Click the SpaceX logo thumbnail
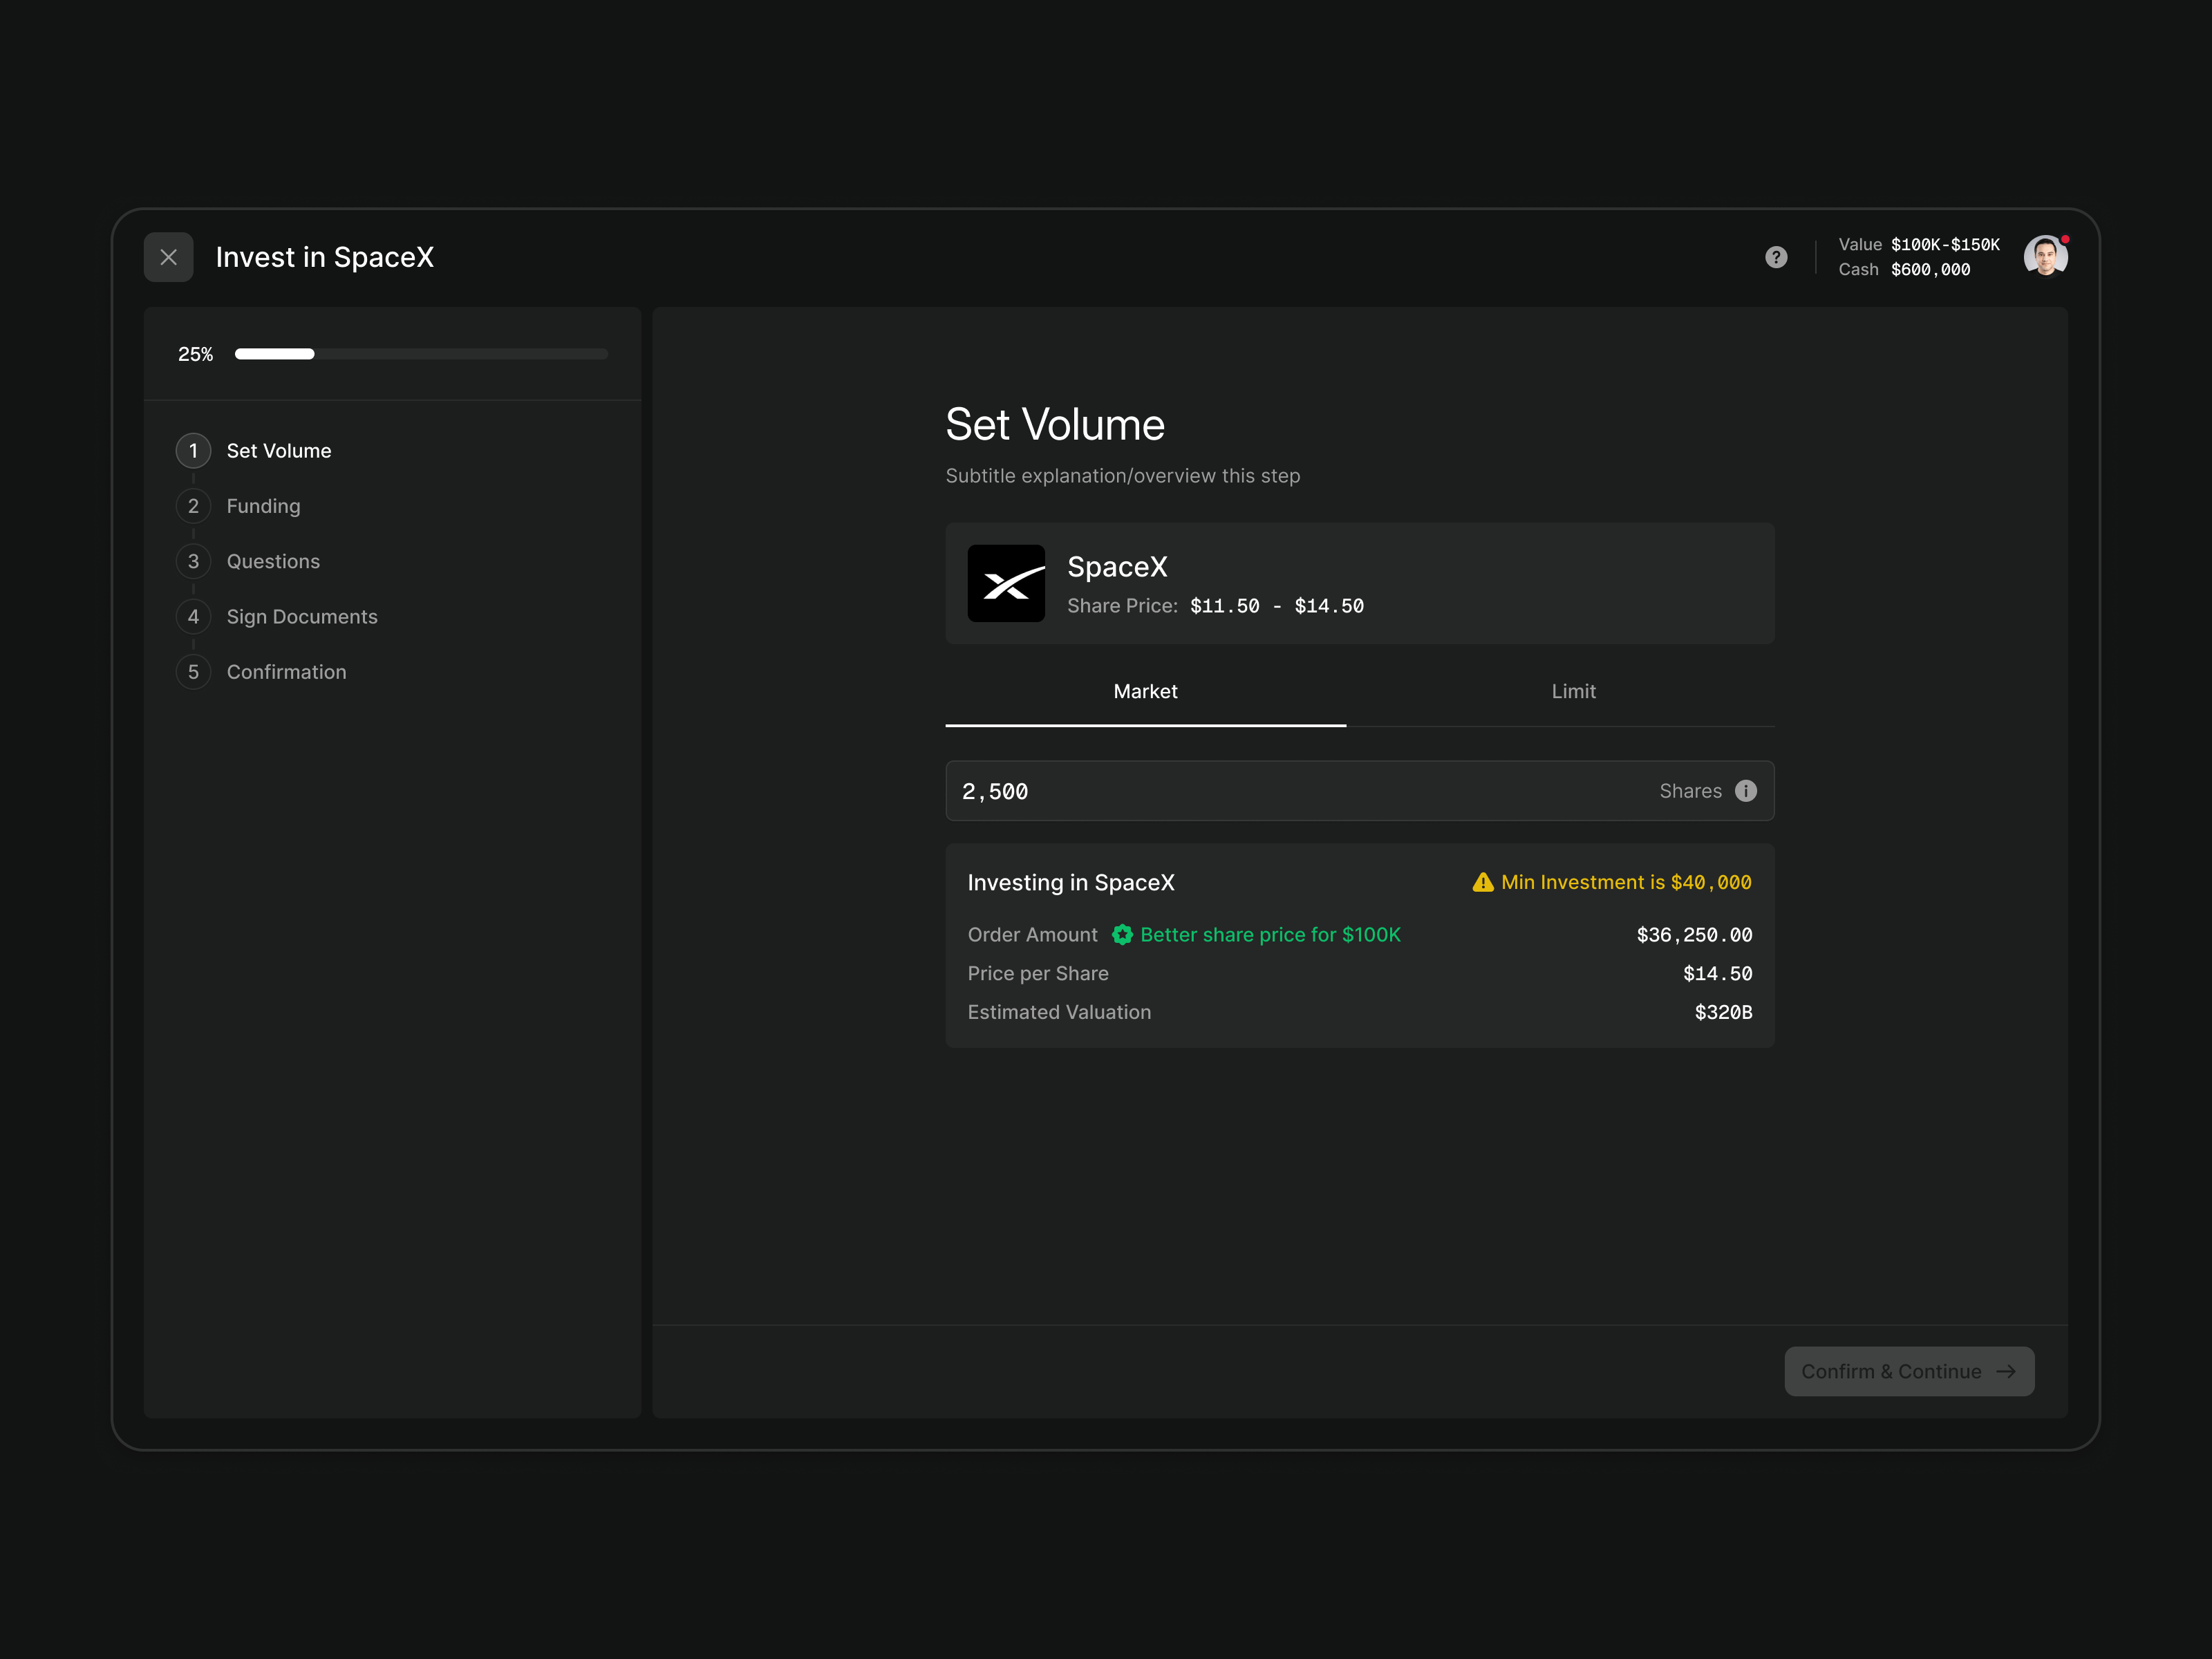 [1006, 583]
